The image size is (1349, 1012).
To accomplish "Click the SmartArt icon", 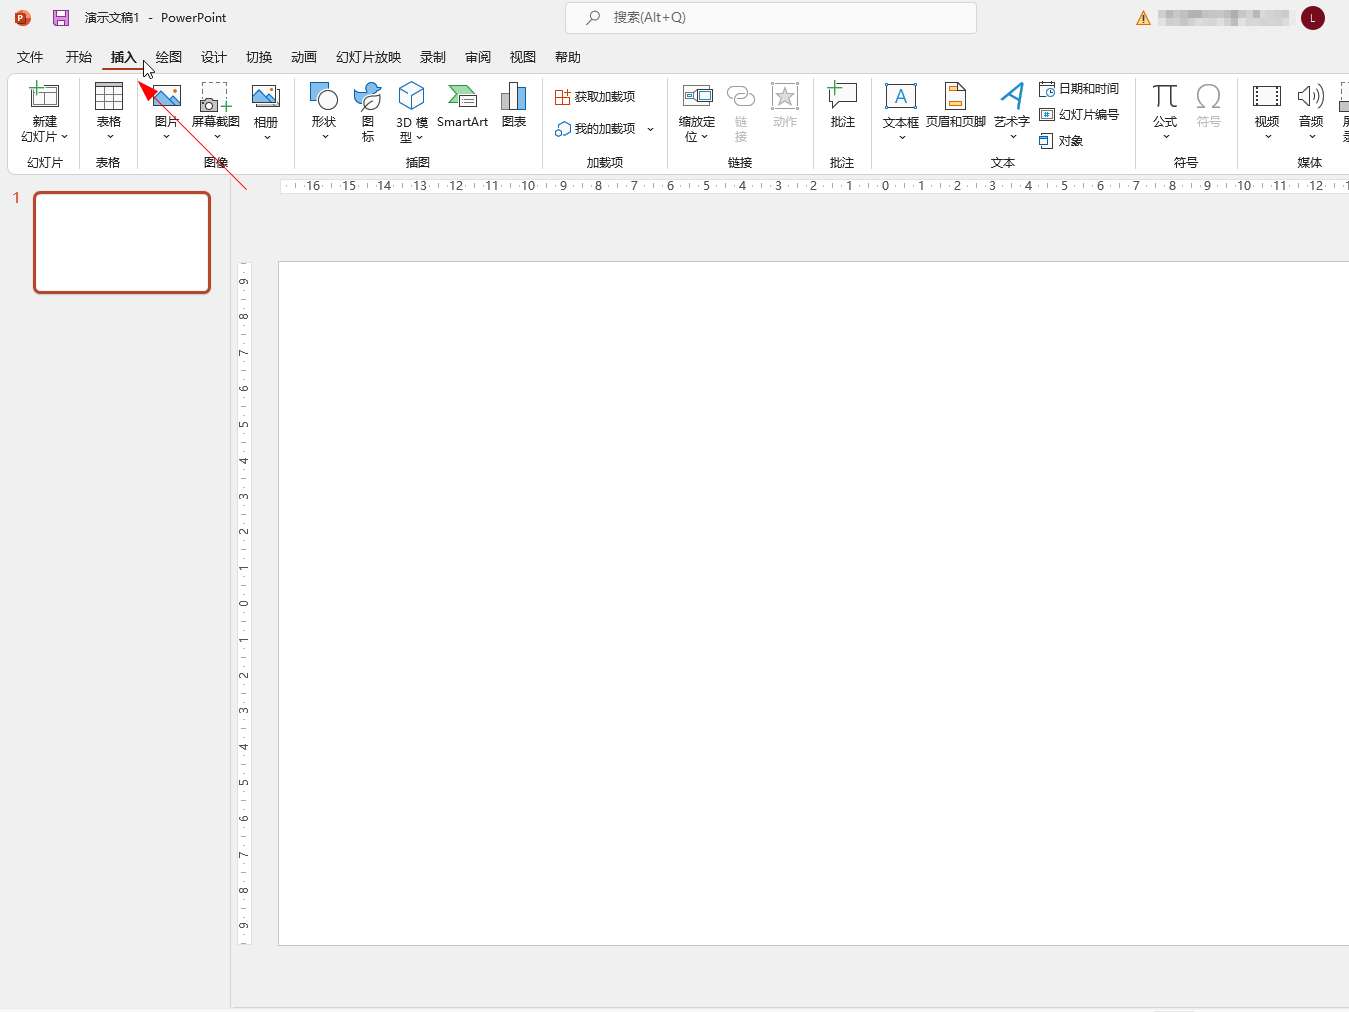I will click(462, 96).
